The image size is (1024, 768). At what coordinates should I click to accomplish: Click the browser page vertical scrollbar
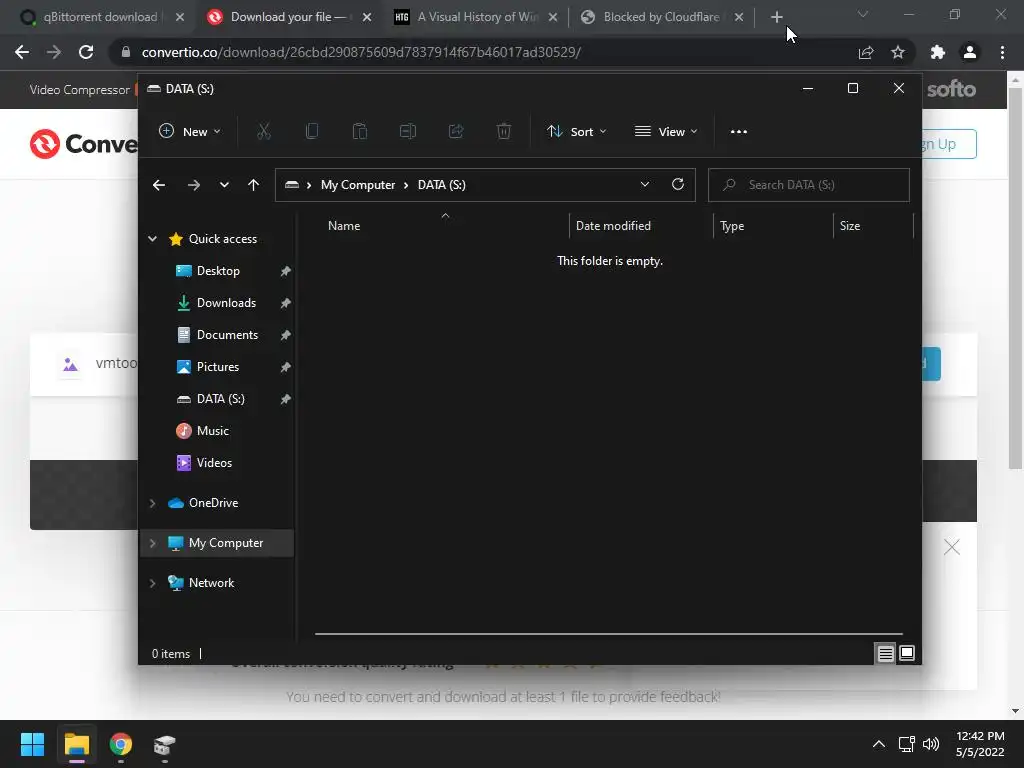[1015, 278]
